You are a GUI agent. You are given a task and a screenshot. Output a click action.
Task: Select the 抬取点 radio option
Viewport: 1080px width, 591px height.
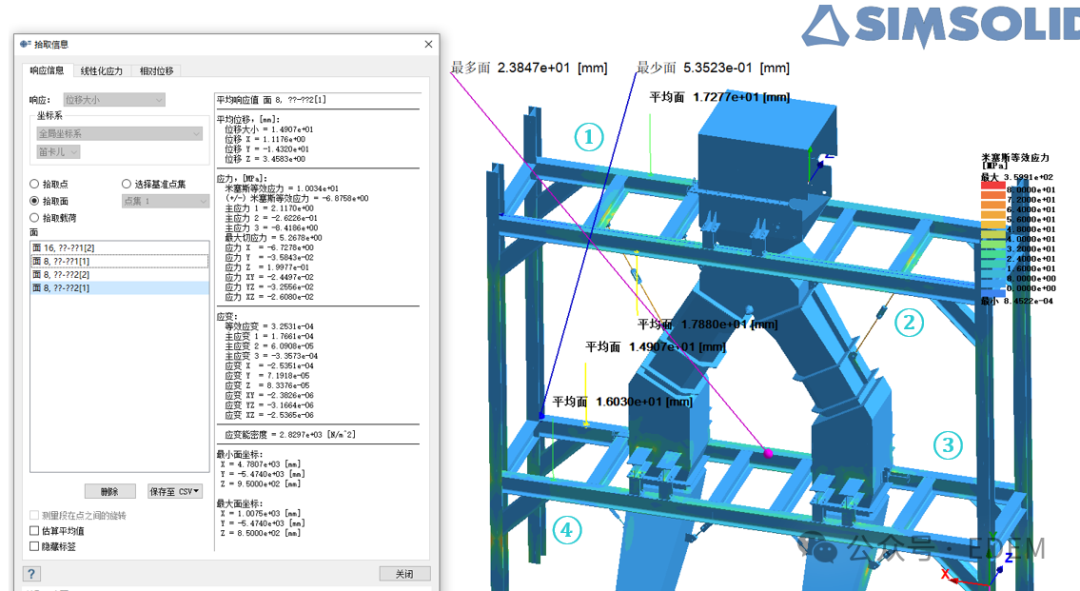[35, 184]
